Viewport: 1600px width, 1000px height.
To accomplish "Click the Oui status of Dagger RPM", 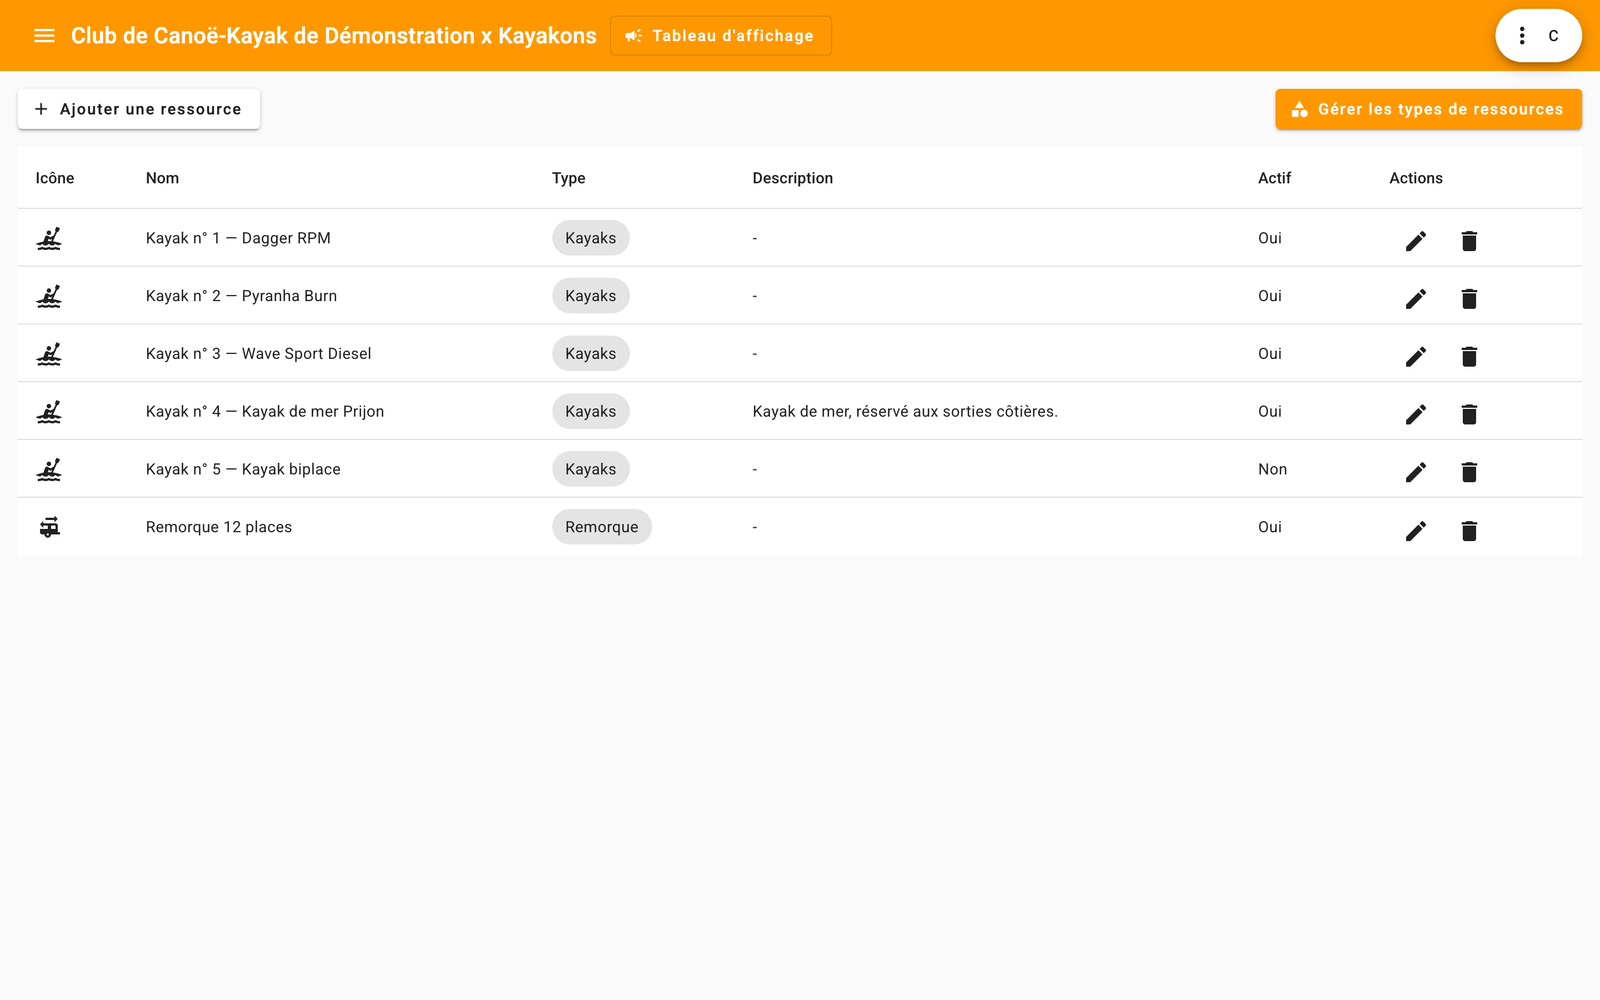I will coord(1270,238).
